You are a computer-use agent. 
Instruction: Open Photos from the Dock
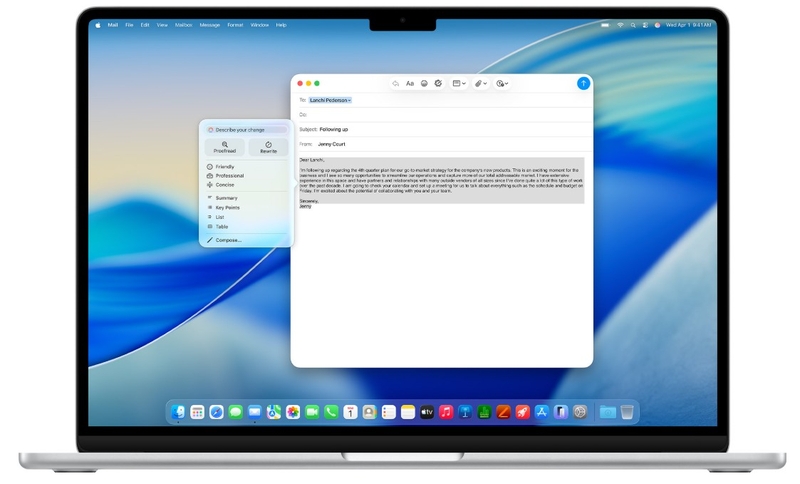293,412
